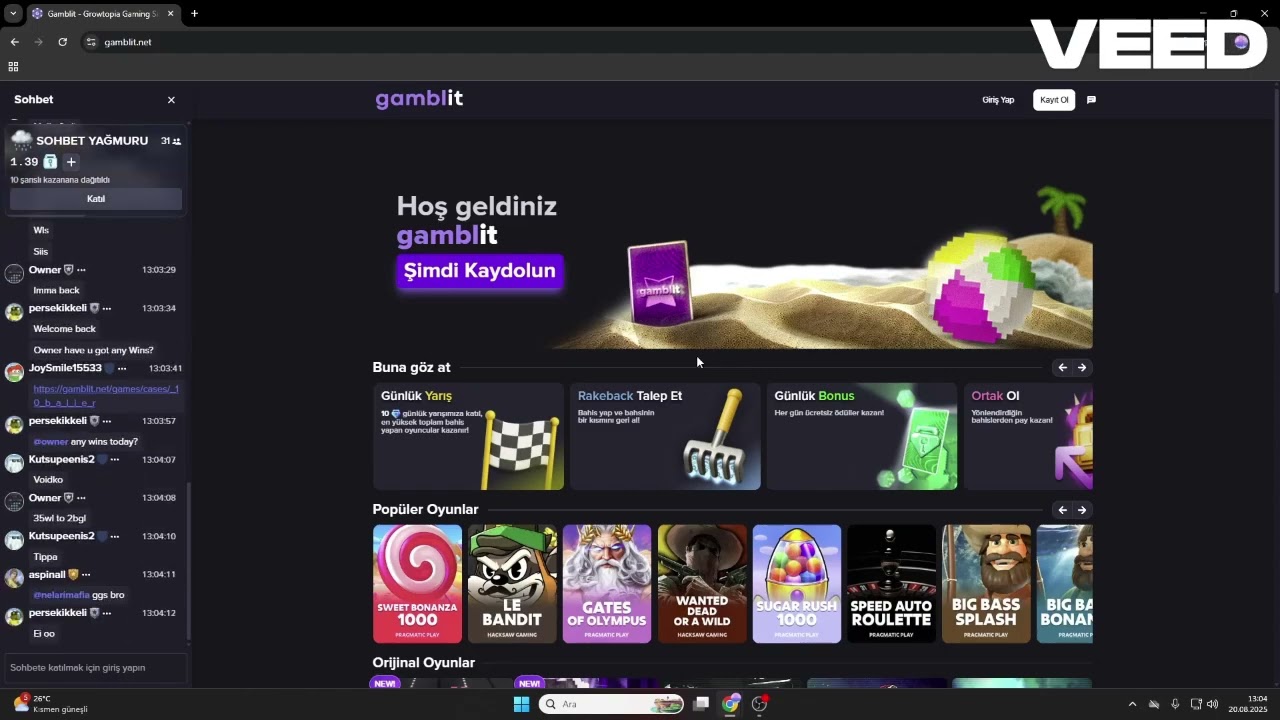1280x720 pixels.
Task: Click the @owner mention in chat
Action: pyautogui.click(x=49, y=442)
